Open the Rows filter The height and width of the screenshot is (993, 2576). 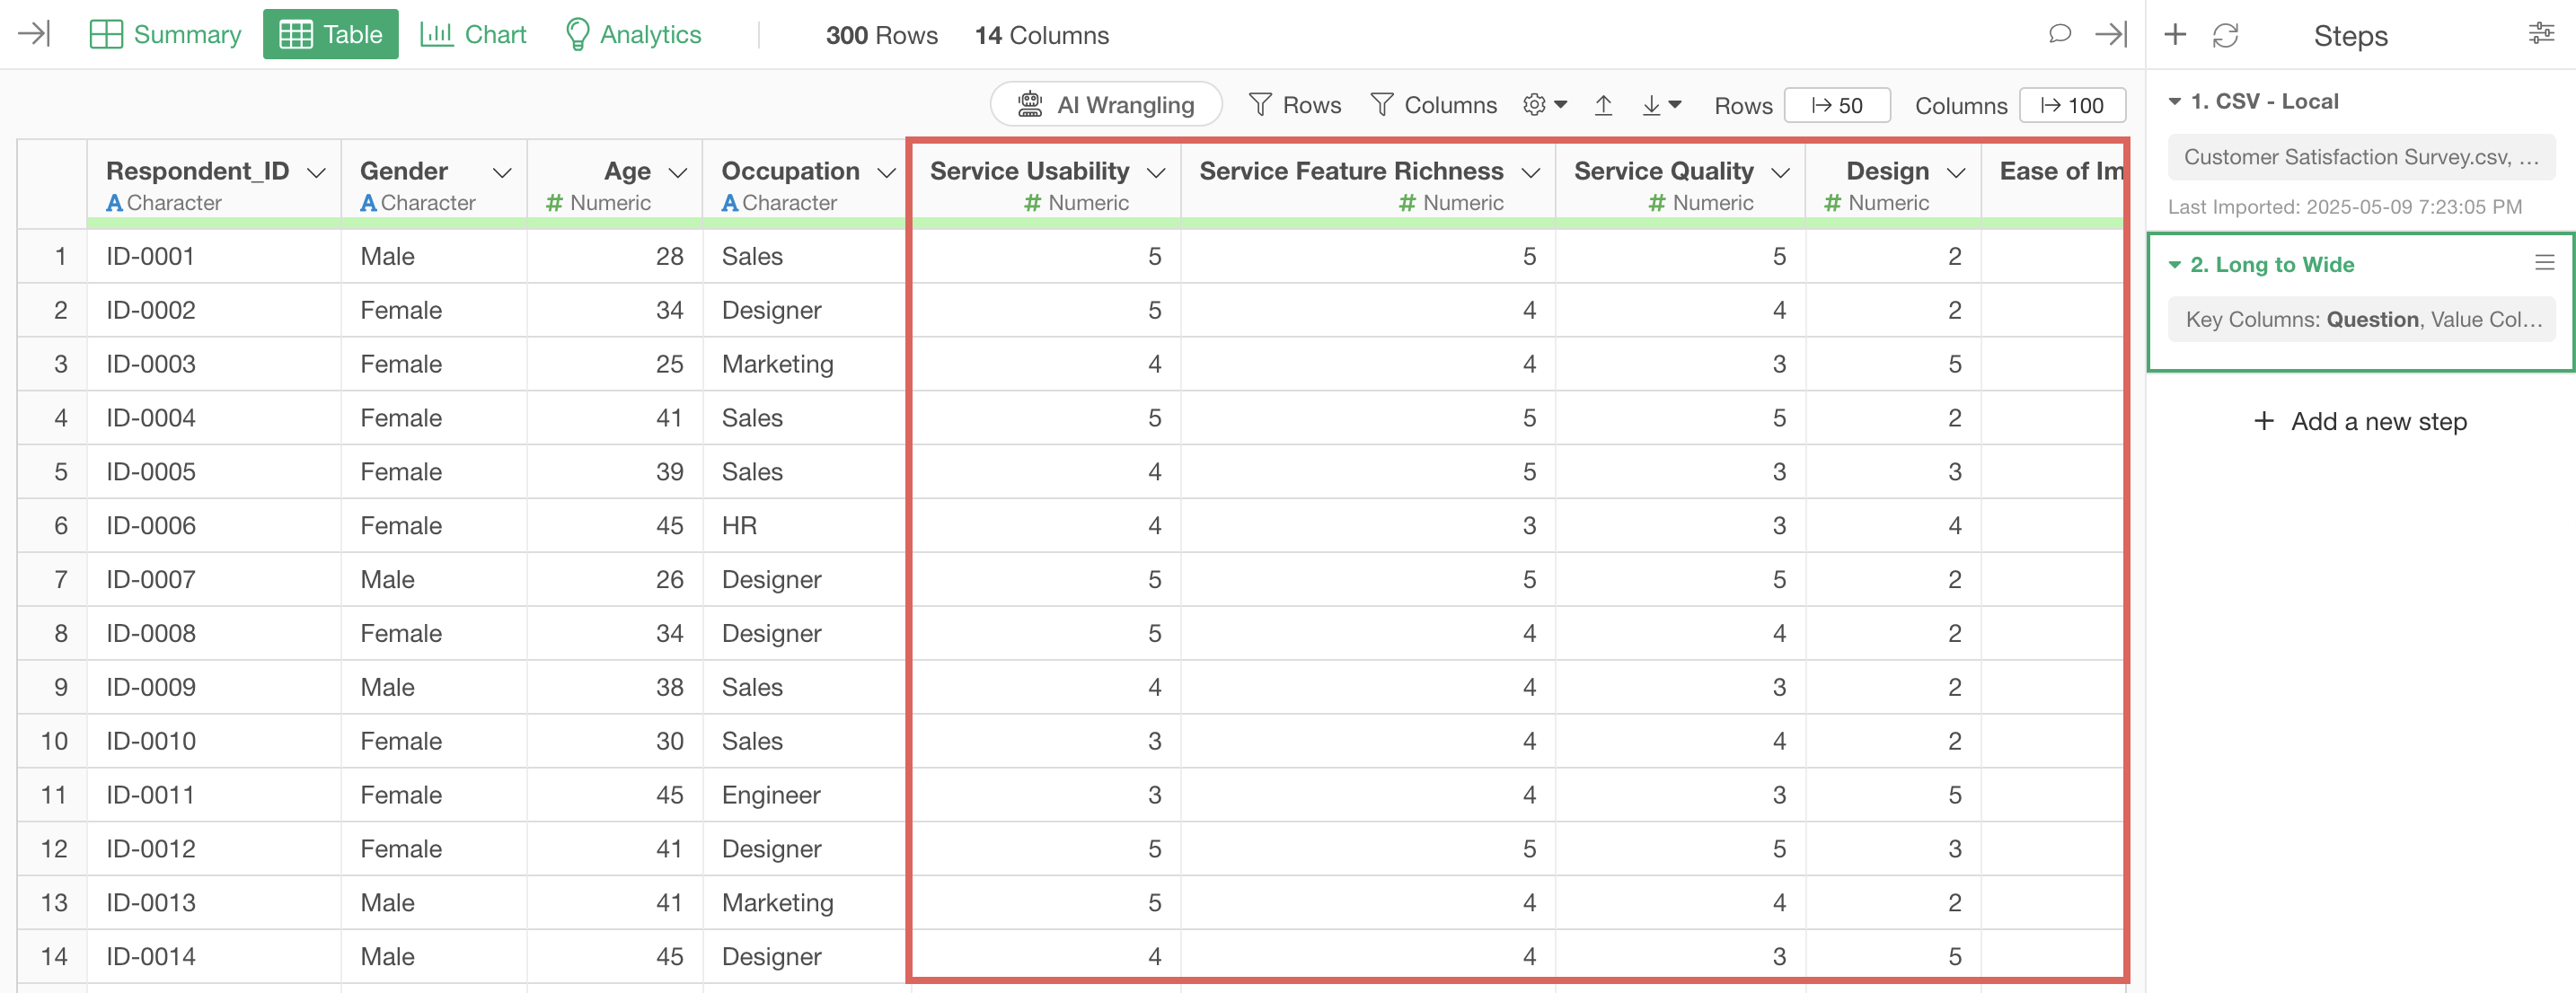coord(1295,104)
